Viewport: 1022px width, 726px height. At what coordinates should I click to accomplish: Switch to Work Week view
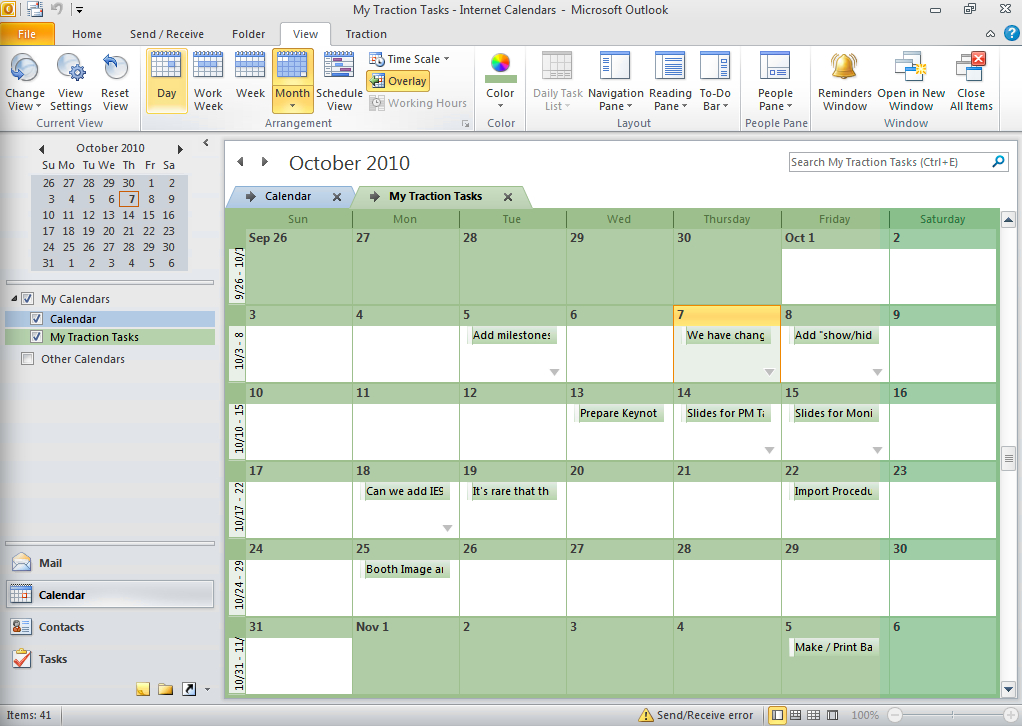coord(208,80)
